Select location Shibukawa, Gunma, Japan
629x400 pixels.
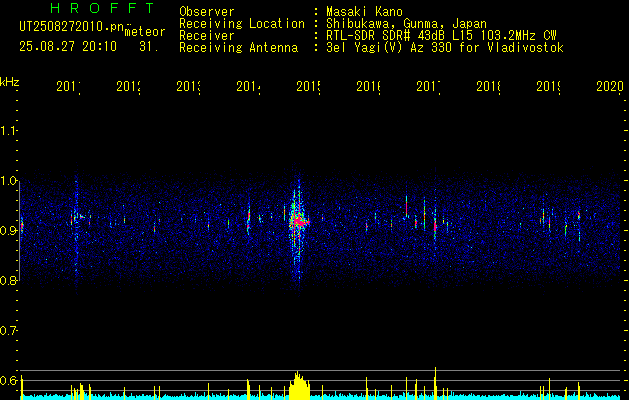click(406, 24)
